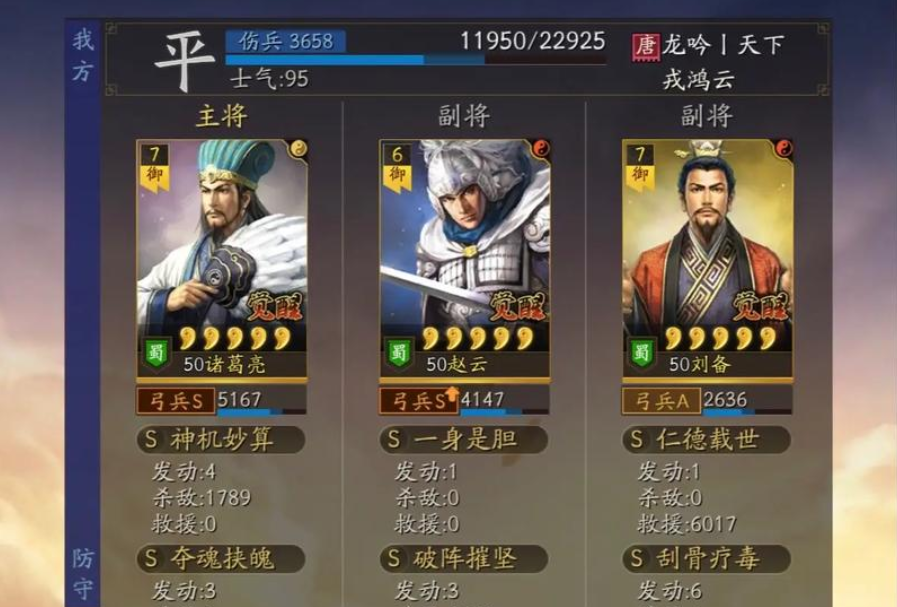Click the red 唐 alliance badge
This screenshot has height=607, width=897.
[646, 47]
